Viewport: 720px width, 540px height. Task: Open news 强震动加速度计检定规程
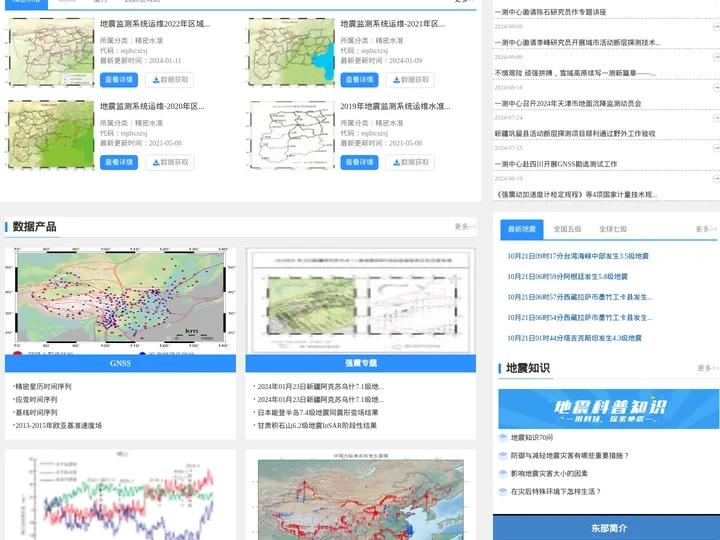click(576, 194)
